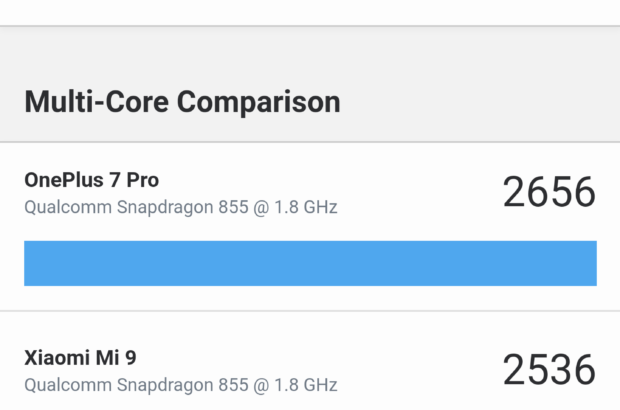Select the word "Comparison" in the heading
The image size is (620, 410).
258,101
